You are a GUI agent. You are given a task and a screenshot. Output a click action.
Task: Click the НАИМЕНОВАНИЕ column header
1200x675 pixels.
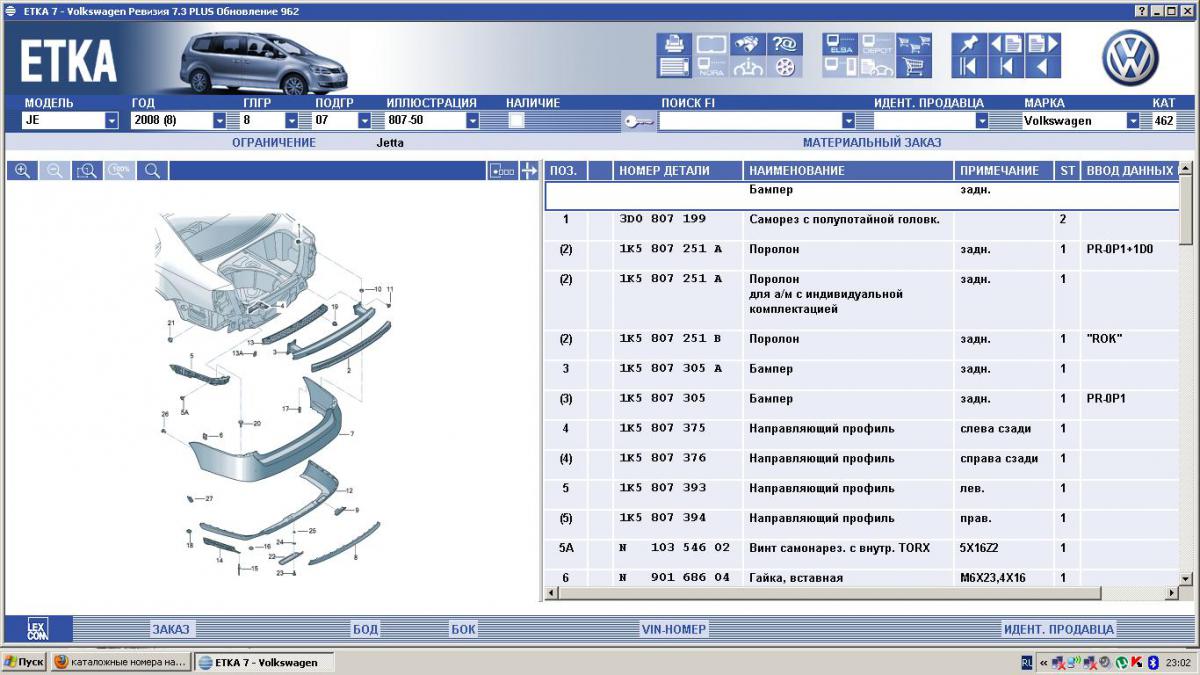tap(849, 171)
